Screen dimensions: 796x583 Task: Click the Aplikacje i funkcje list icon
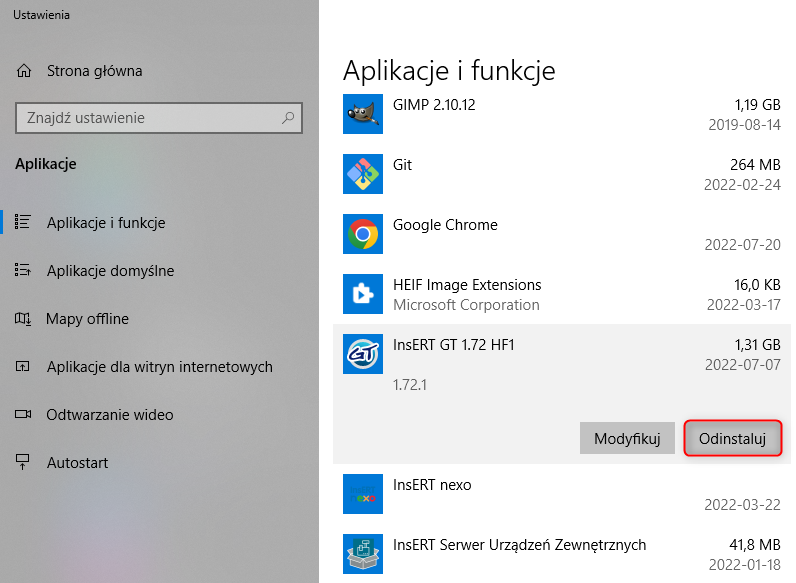(x=23, y=222)
